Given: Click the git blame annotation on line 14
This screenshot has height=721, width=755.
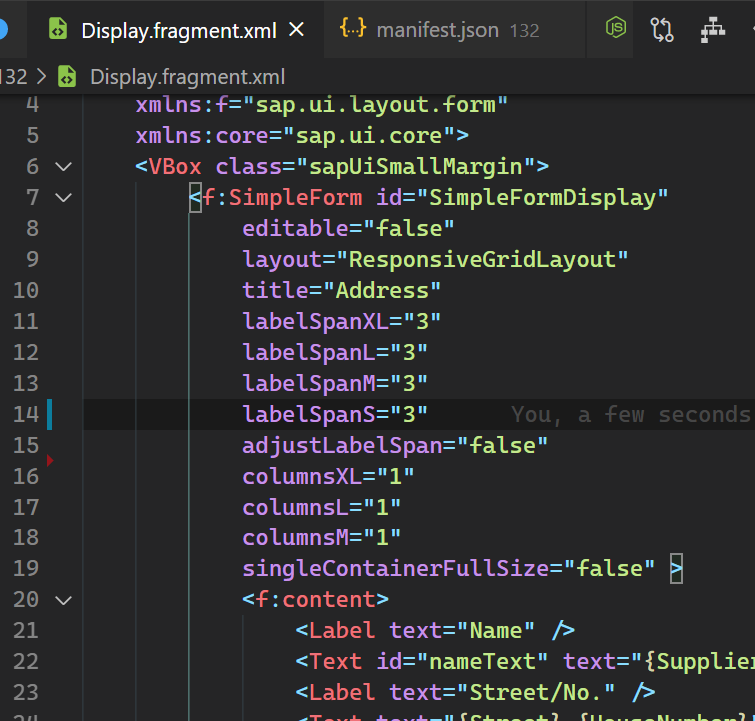Looking at the screenshot, I should (632, 415).
